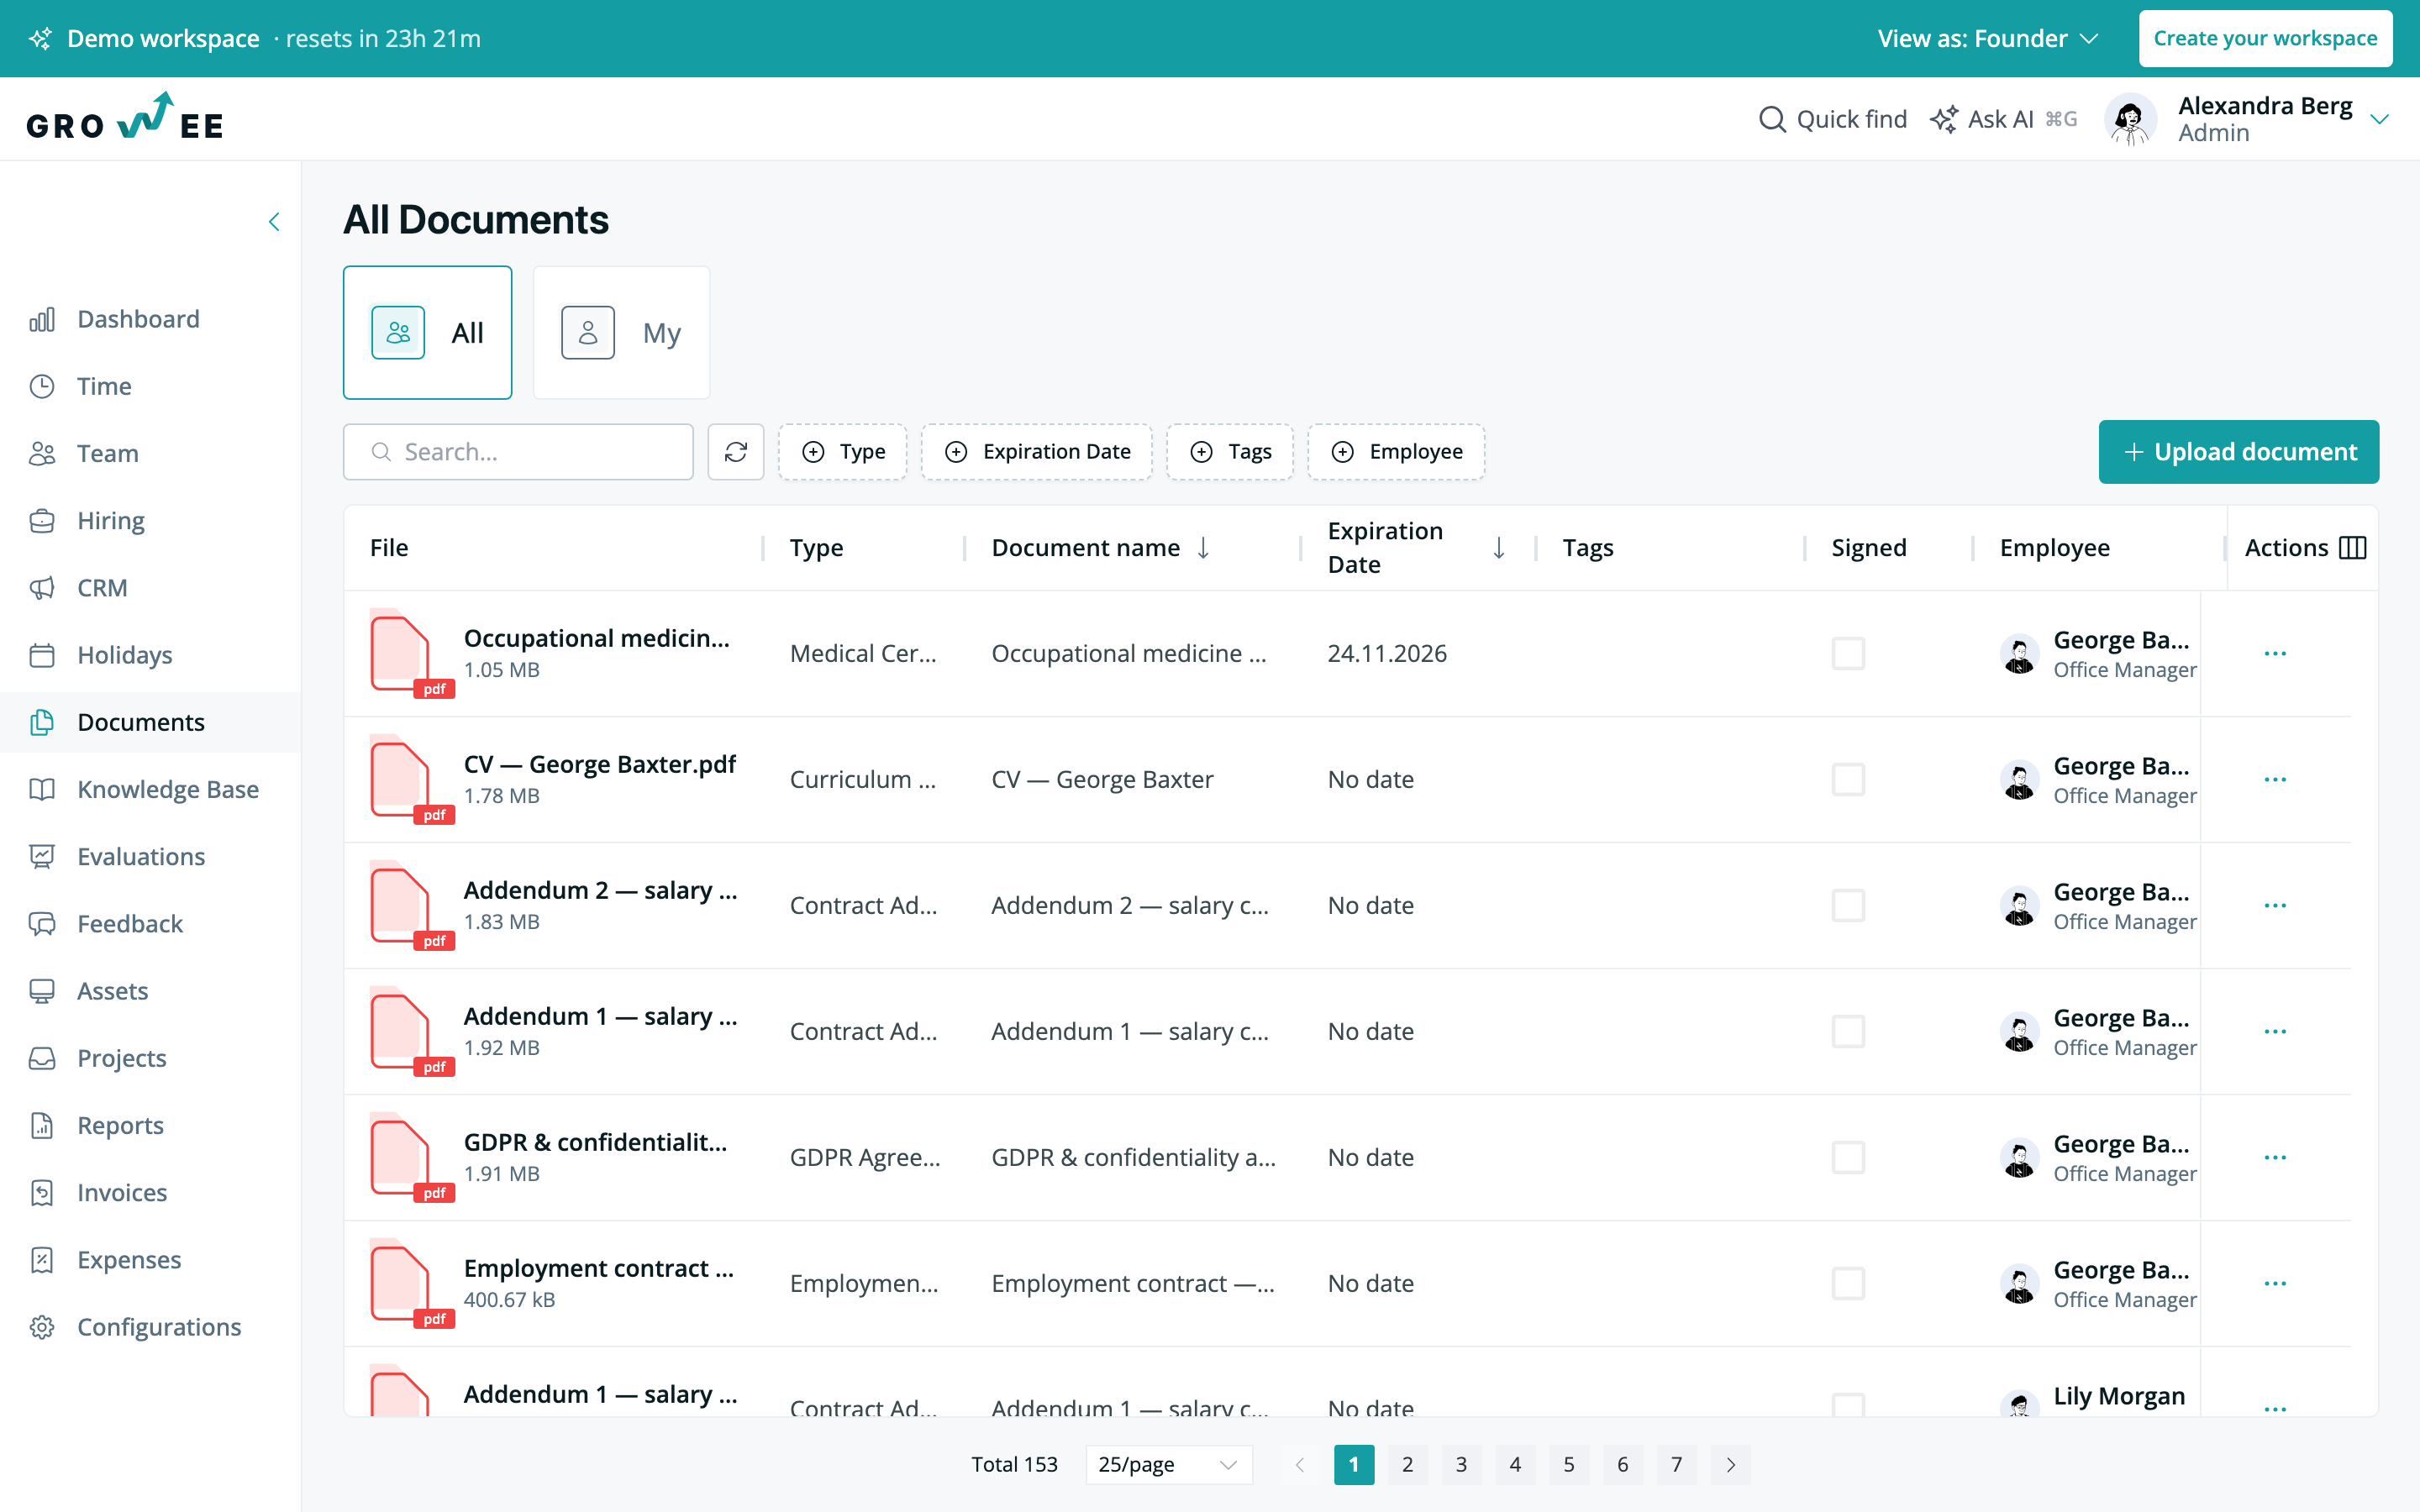
Task: Click the Ask AI sparkle icon
Action: (x=1944, y=119)
